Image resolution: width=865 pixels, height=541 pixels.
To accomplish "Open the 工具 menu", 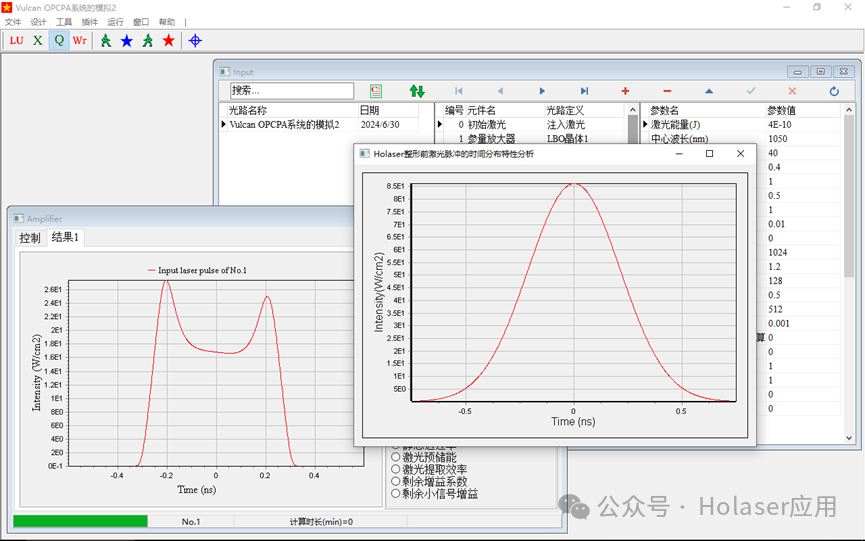I will click(64, 22).
